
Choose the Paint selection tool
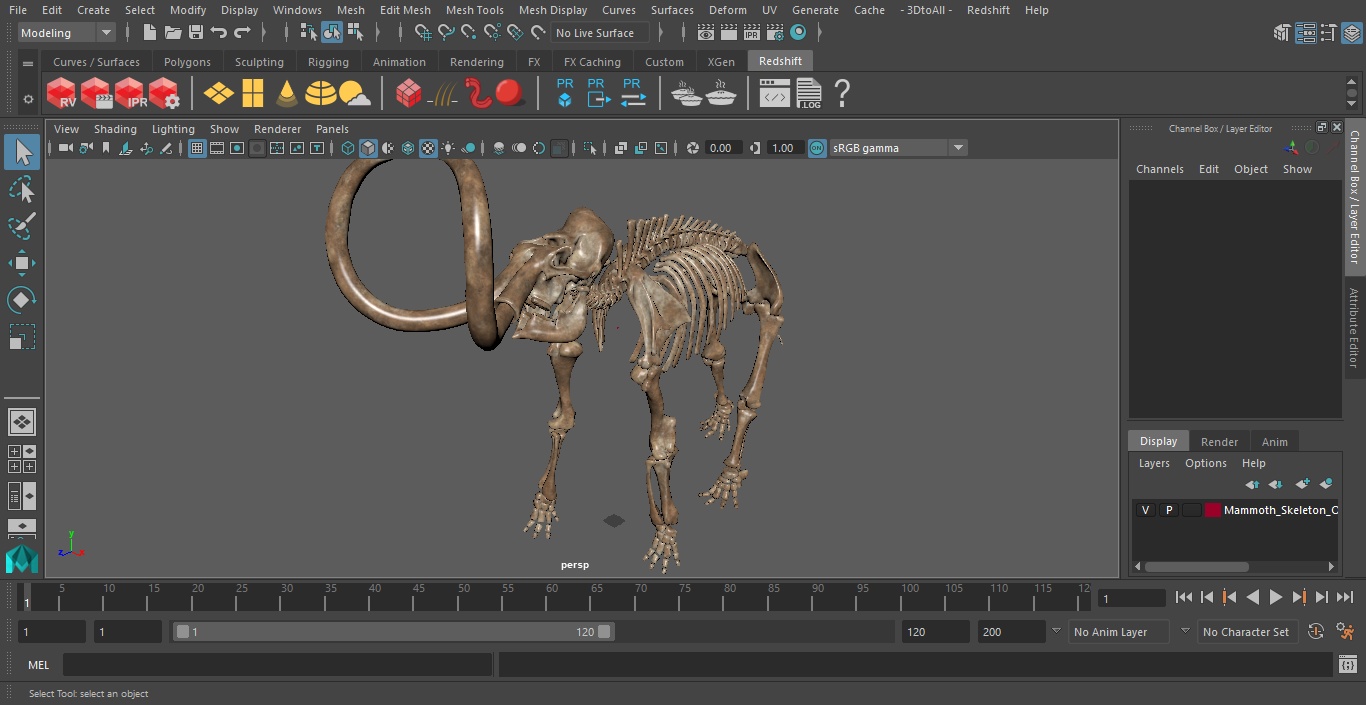(22, 226)
